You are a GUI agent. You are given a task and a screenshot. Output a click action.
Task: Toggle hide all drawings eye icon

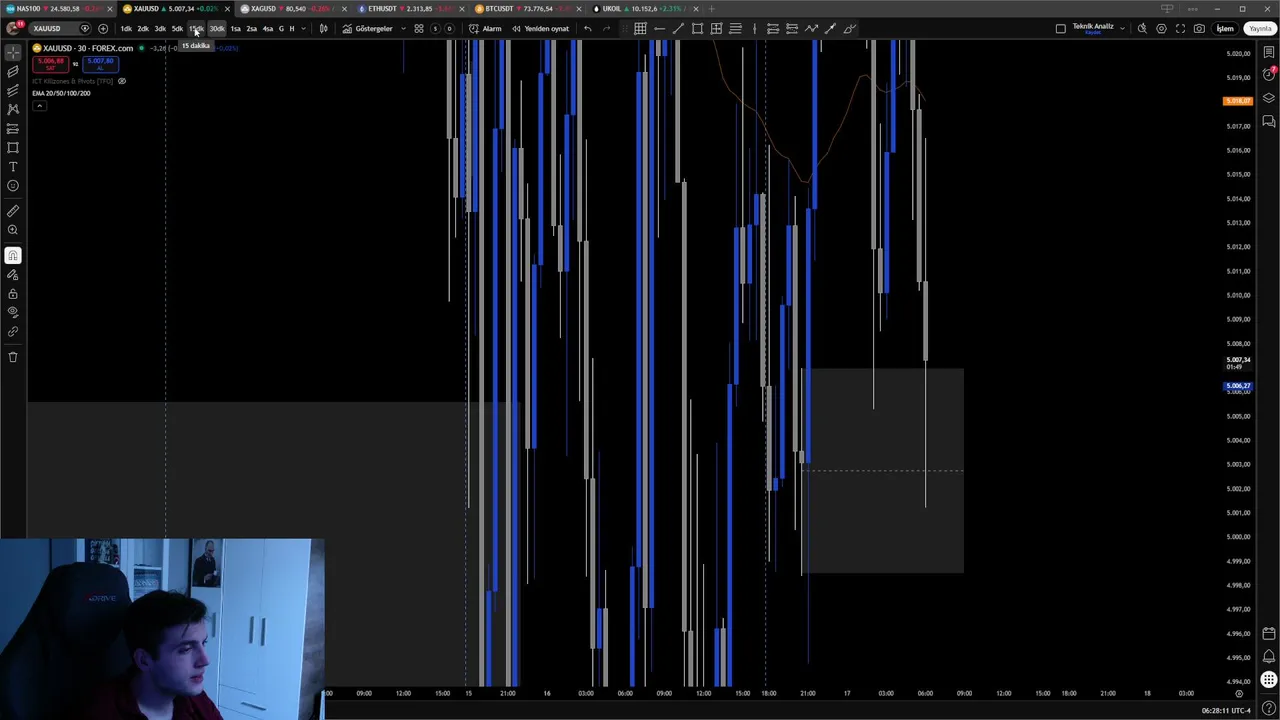coord(13,313)
